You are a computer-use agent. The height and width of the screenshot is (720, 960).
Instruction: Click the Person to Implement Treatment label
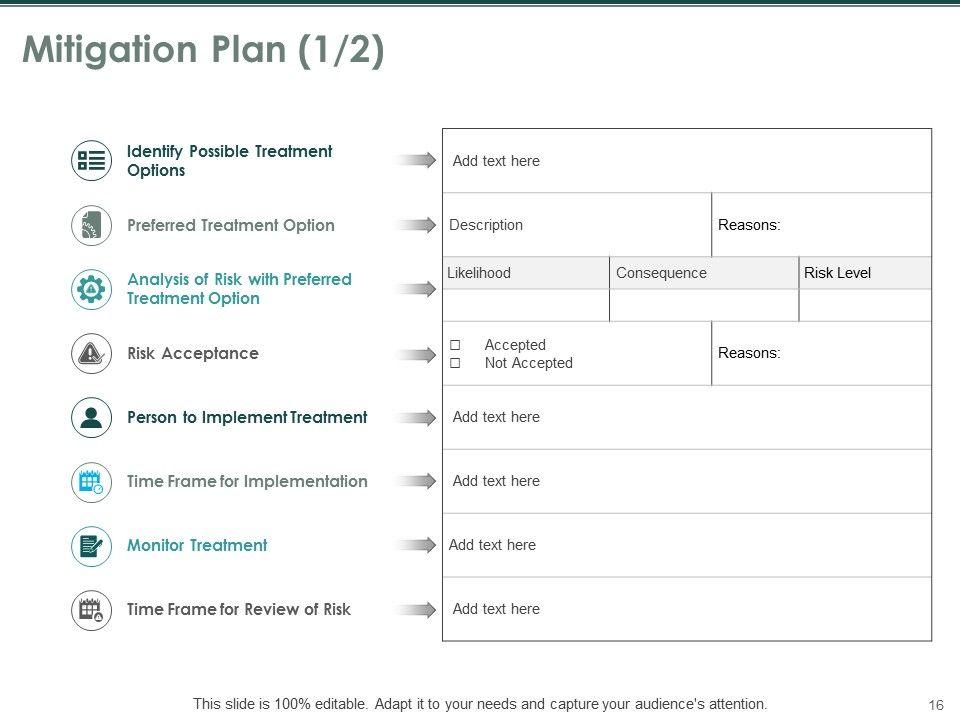click(x=247, y=417)
